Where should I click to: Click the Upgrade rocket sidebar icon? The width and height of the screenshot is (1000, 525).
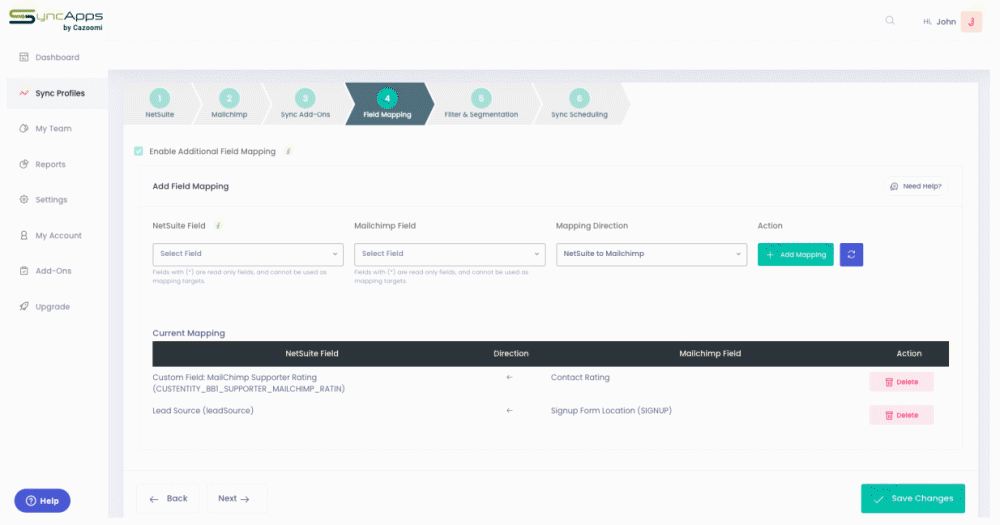pyautogui.click(x=24, y=306)
